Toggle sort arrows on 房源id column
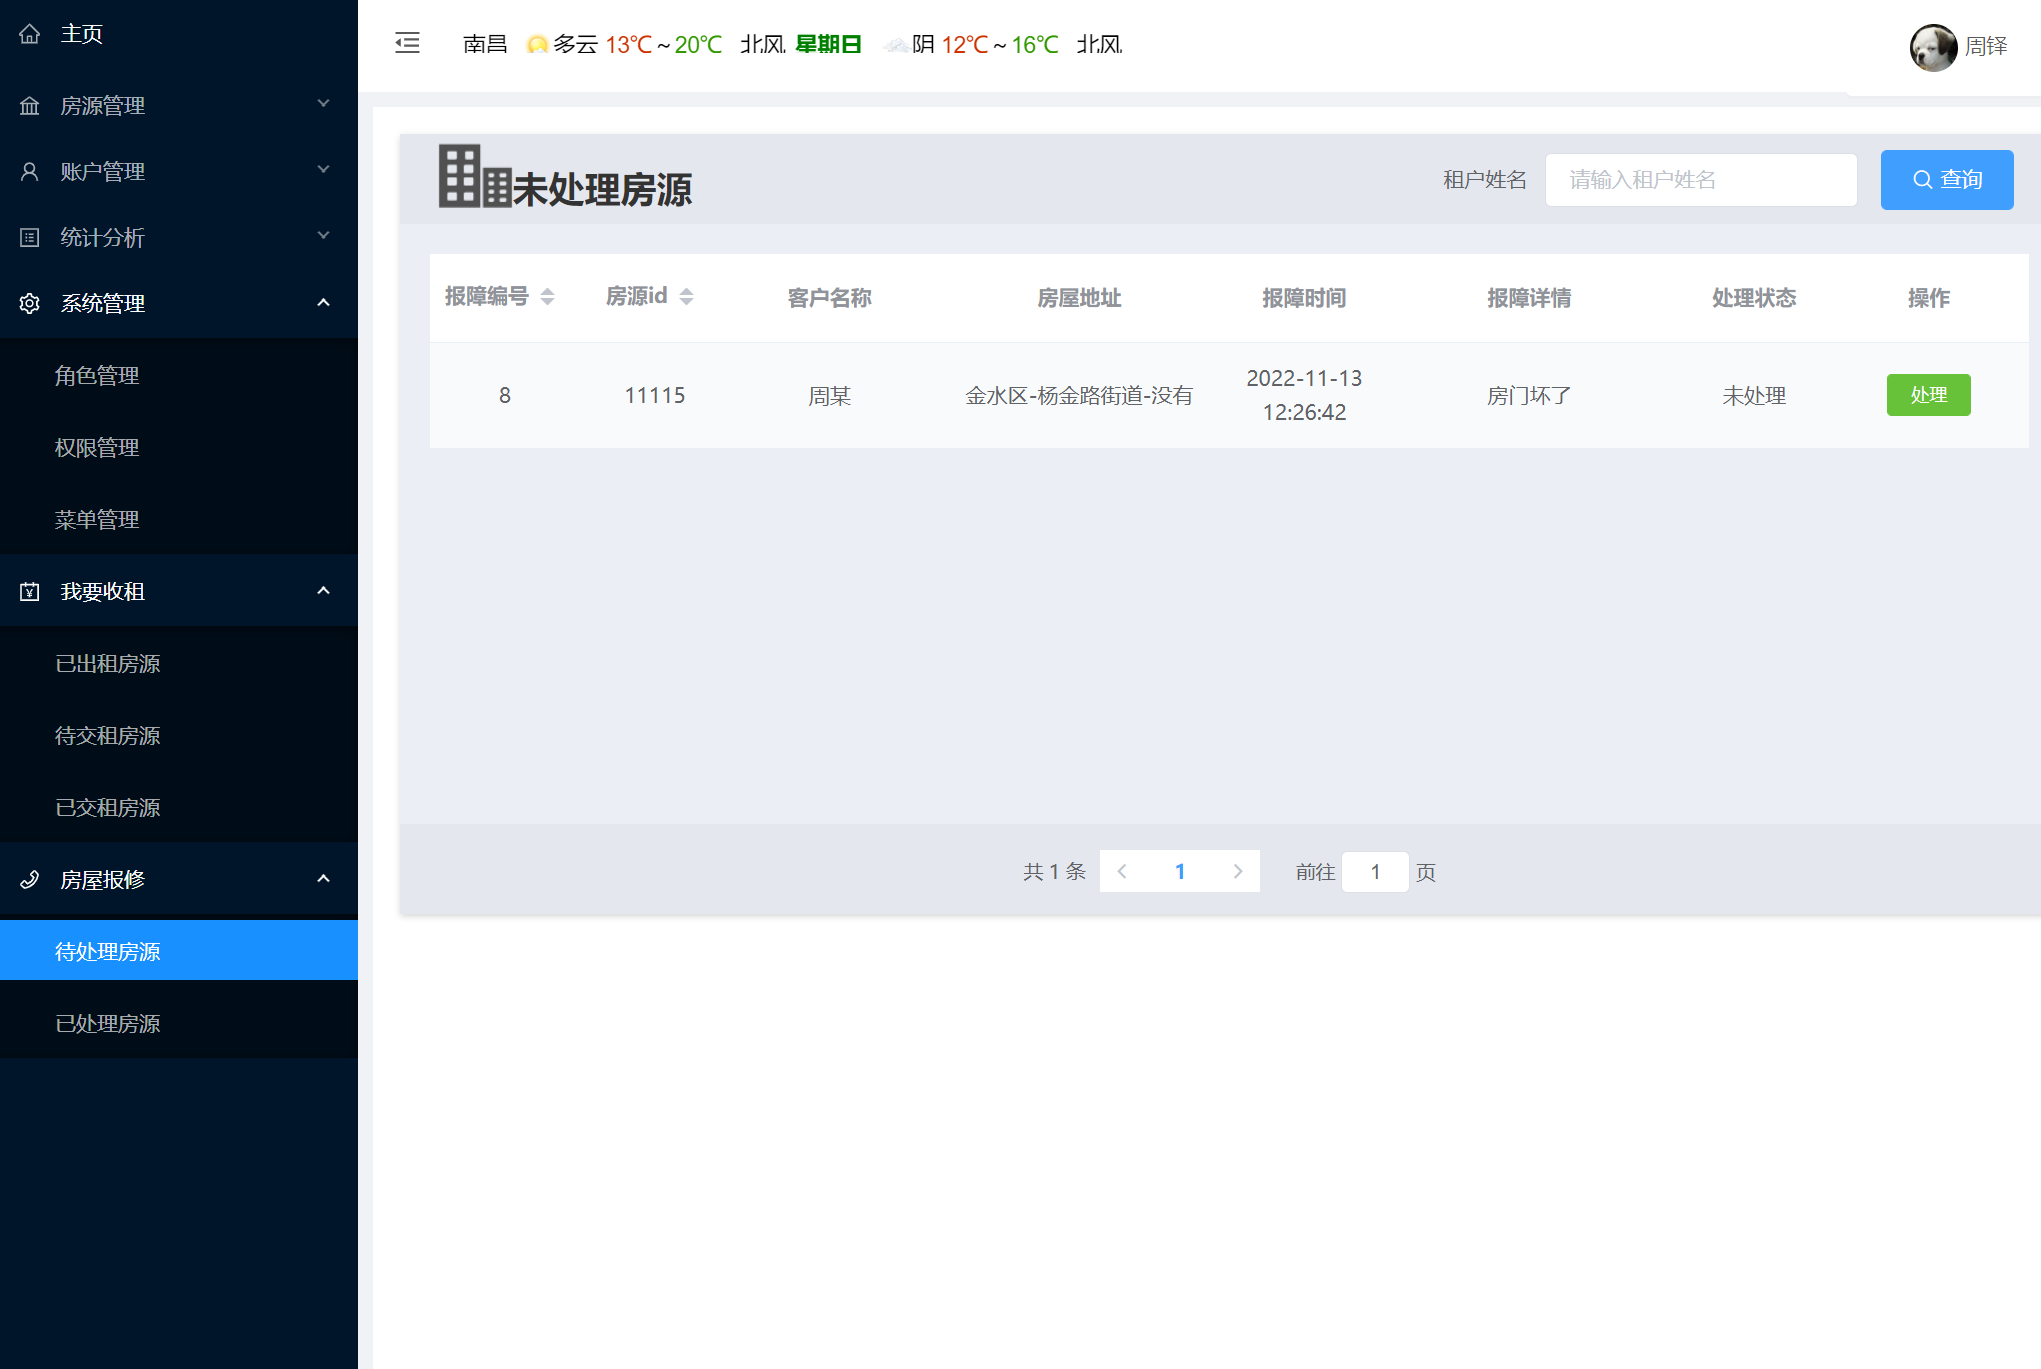Screen dimensions: 2041x1369 tap(686, 297)
